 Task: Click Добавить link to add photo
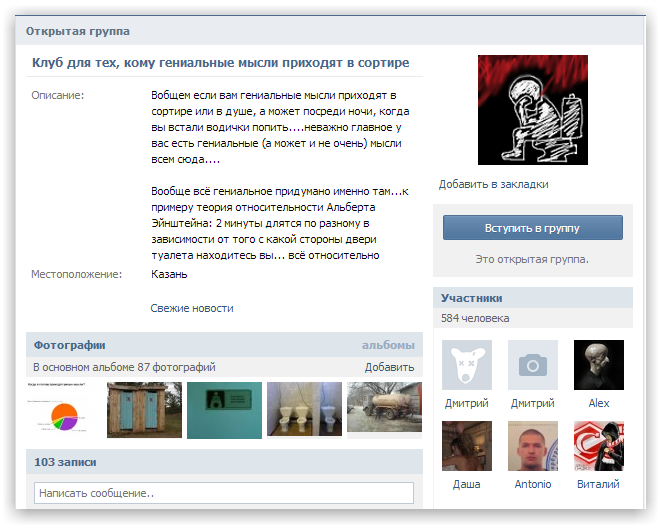point(389,367)
